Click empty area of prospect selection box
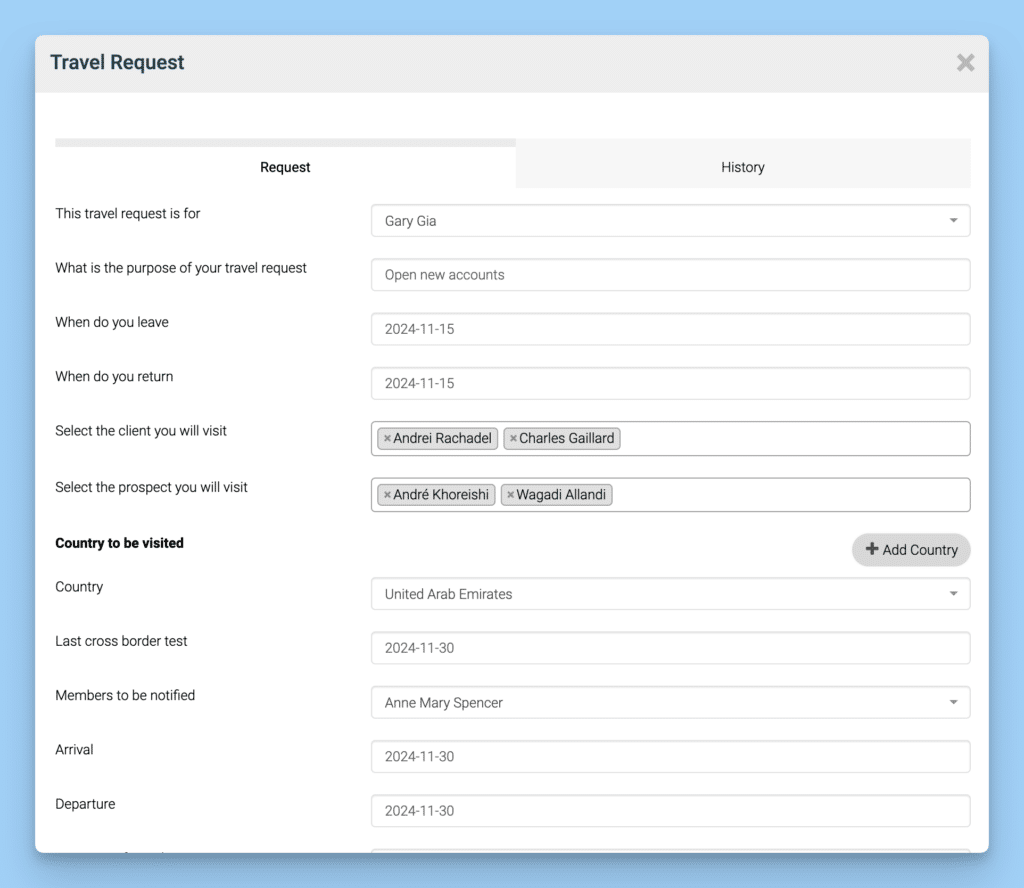Screen dimensions: 1024x888 tap(790, 495)
